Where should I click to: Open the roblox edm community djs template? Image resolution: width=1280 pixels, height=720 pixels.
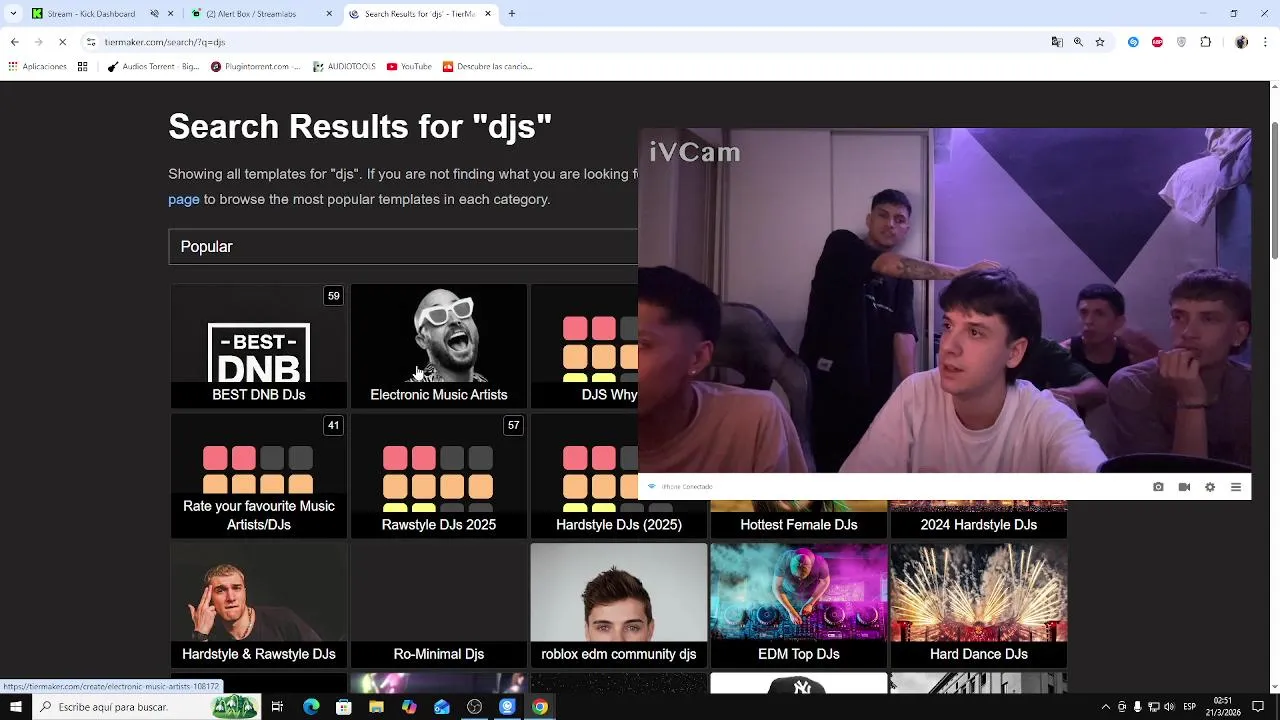pos(619,605)
